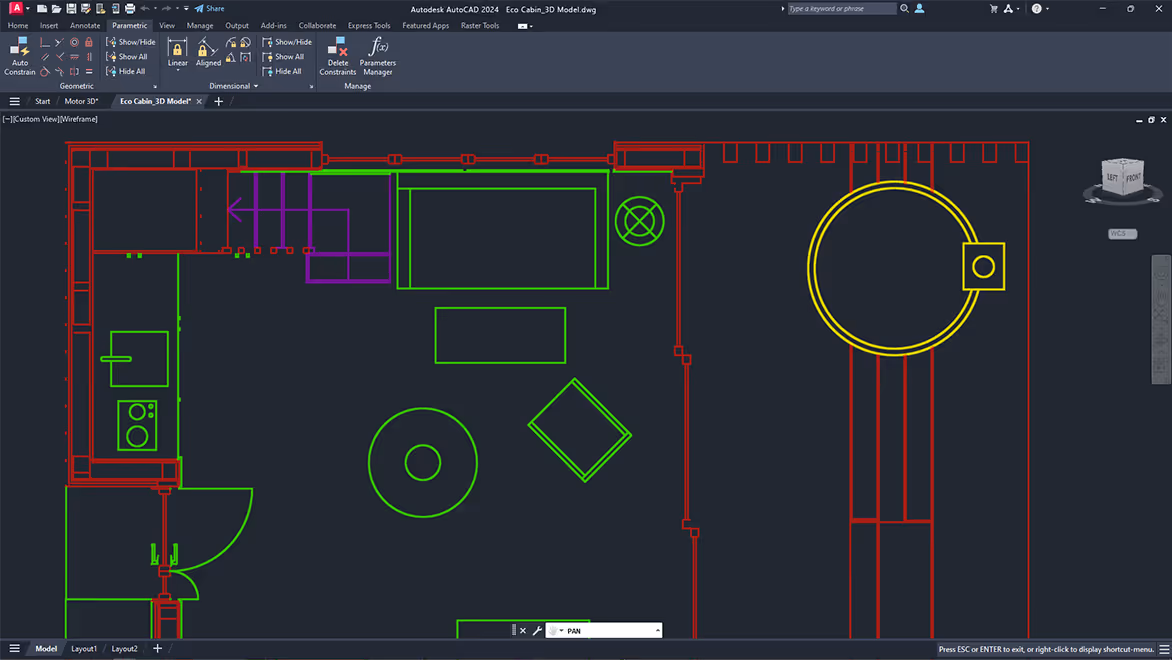Click Show All dimensional constraints
Image resolution: width=1172 pixels, height=660 pixels.
pos(283,57)
